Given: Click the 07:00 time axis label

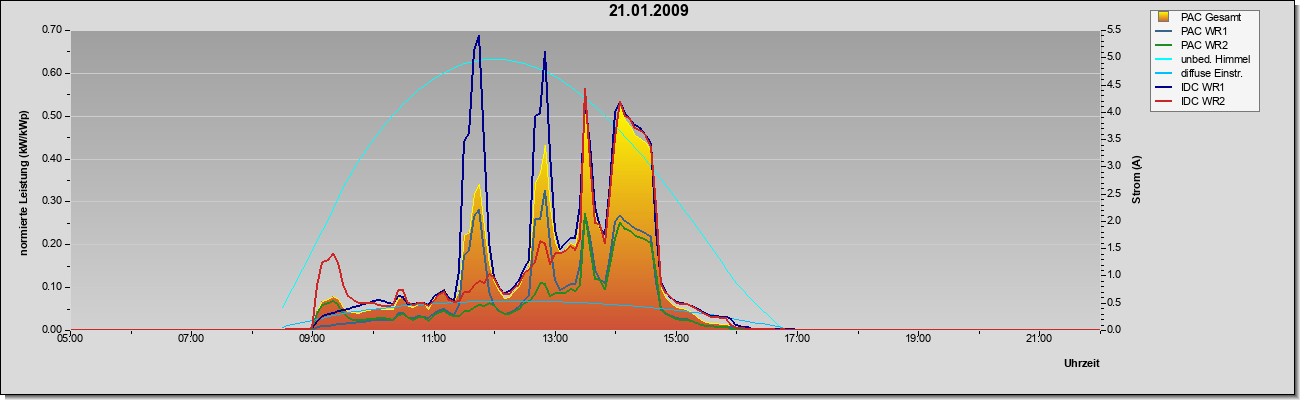Looking at the screenshot, I should [x=191, y=340].
